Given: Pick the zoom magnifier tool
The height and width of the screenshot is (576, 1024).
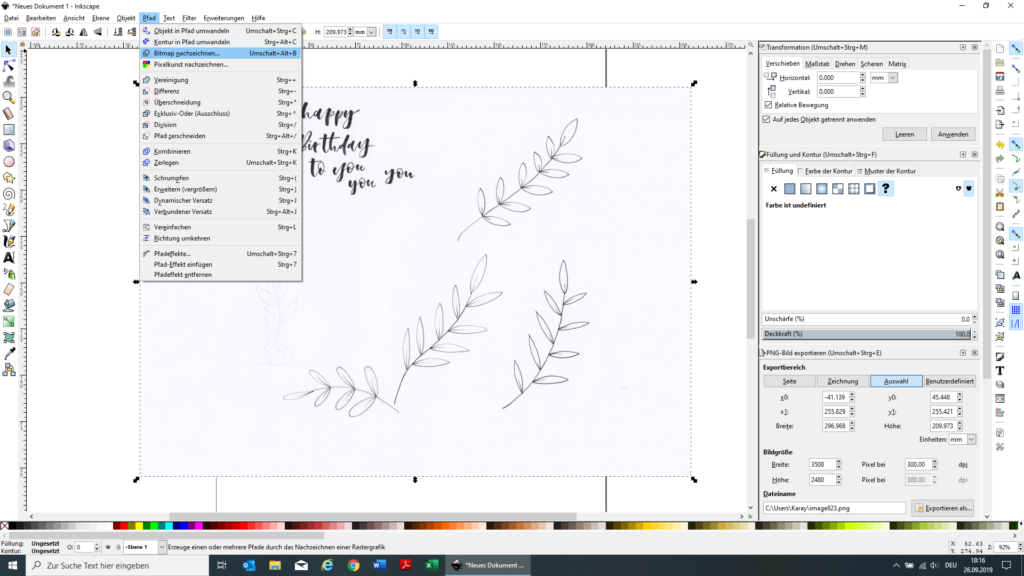Looking at the screenshot, I should point(9,97).
